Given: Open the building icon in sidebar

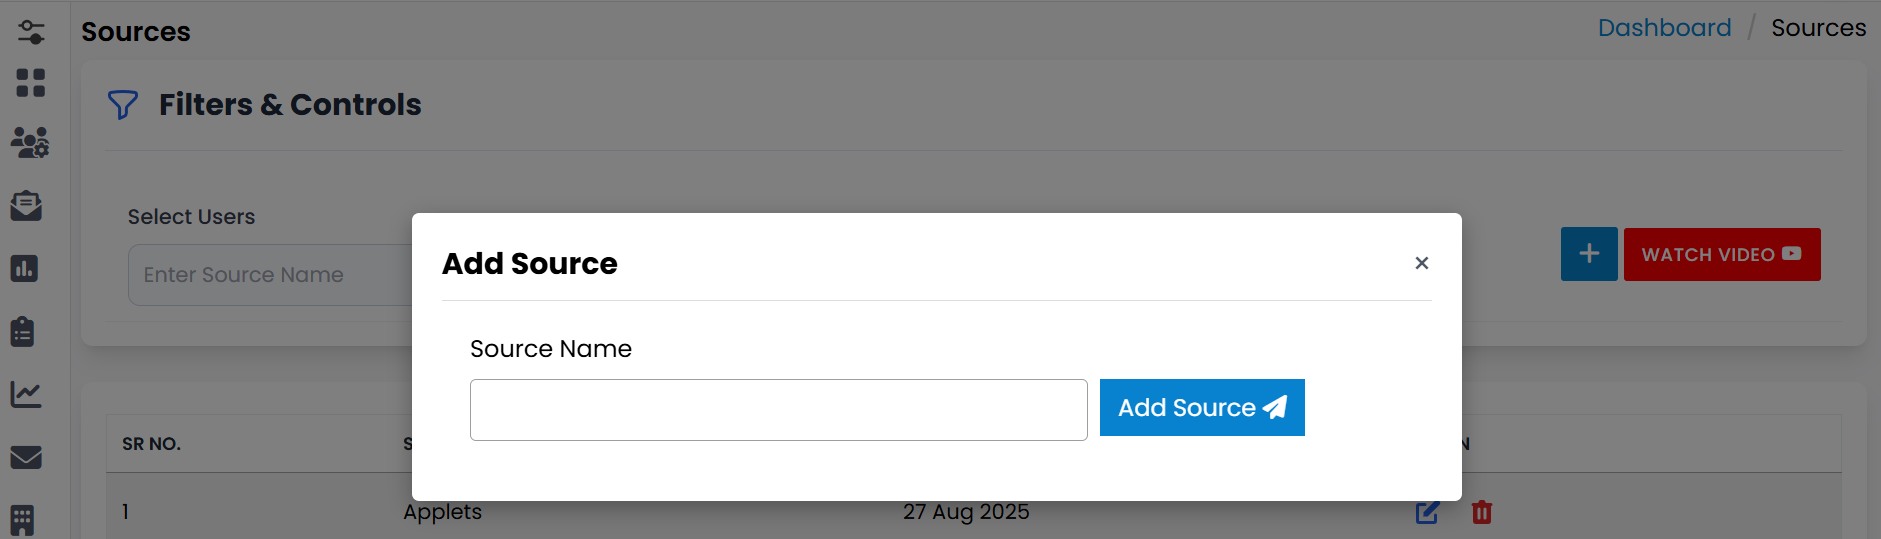Looking at the screenshot, I should [x=23, y=520].
